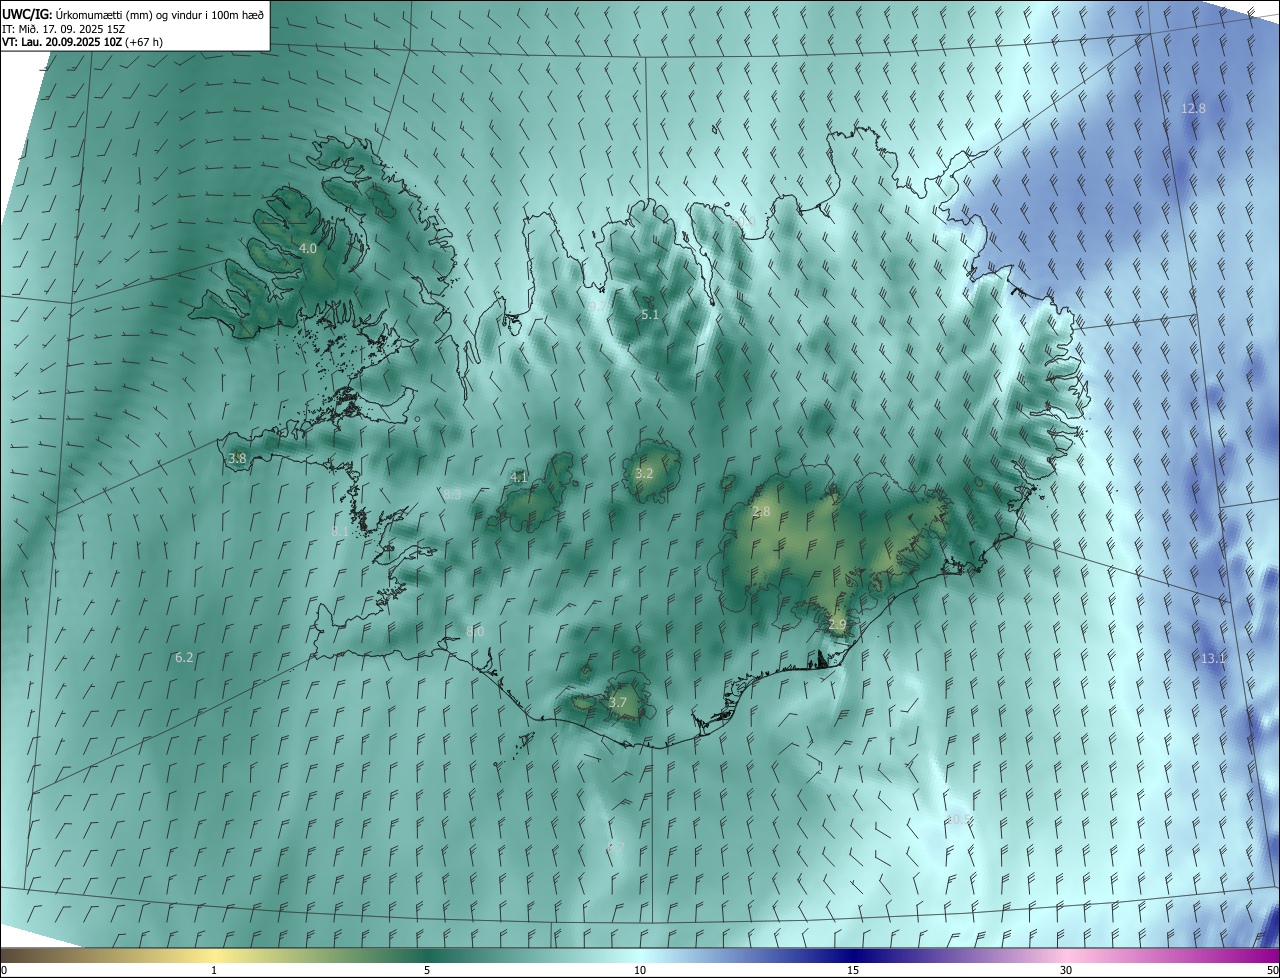The width and height of the screenshot is (1280, 978).
Task: Click the 1 label on color scale
Action: click(x=214, y=970)
